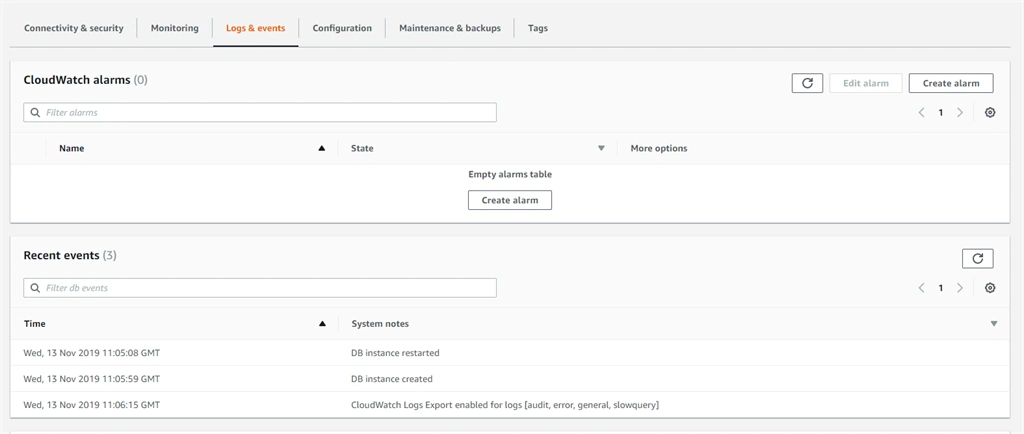Sort events by Time column arrow
This screenshot has height=434, width=1024.
(322, 324)
